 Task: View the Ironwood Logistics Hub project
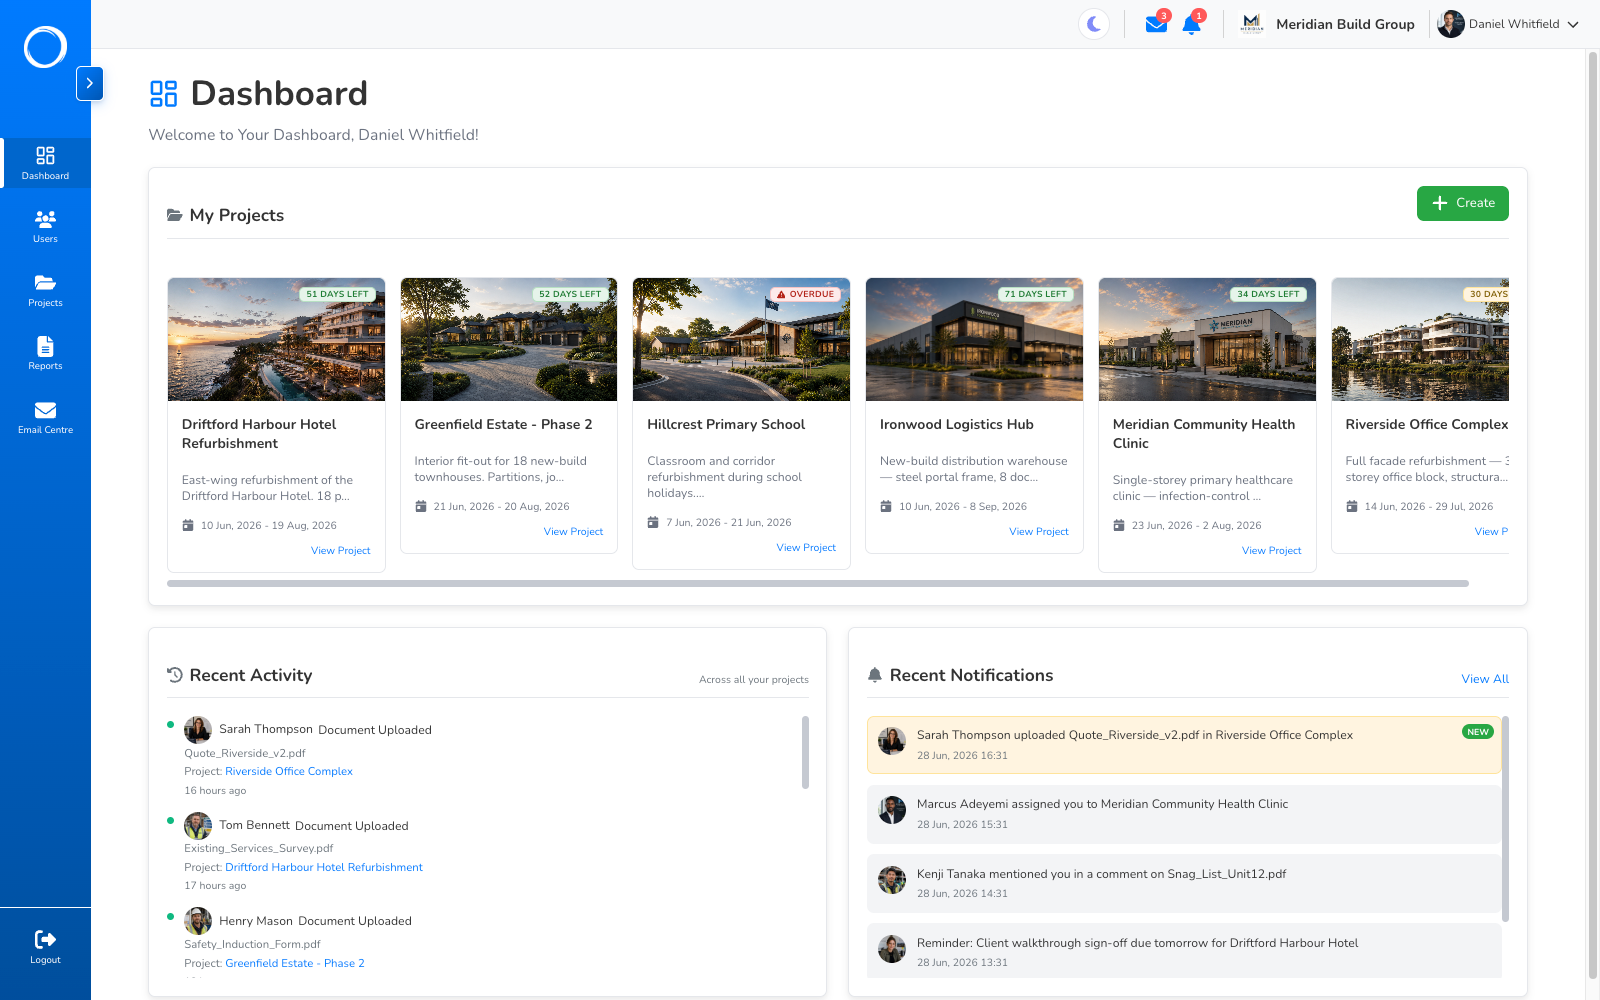pyautogui.click(x=1039, y=532)
